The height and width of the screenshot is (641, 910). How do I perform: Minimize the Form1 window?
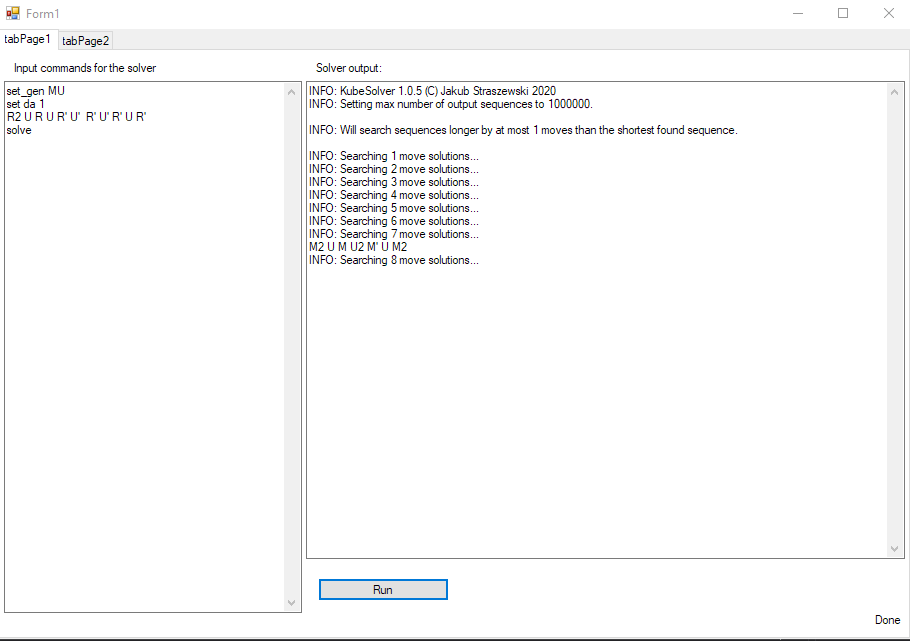click(798, 13)
